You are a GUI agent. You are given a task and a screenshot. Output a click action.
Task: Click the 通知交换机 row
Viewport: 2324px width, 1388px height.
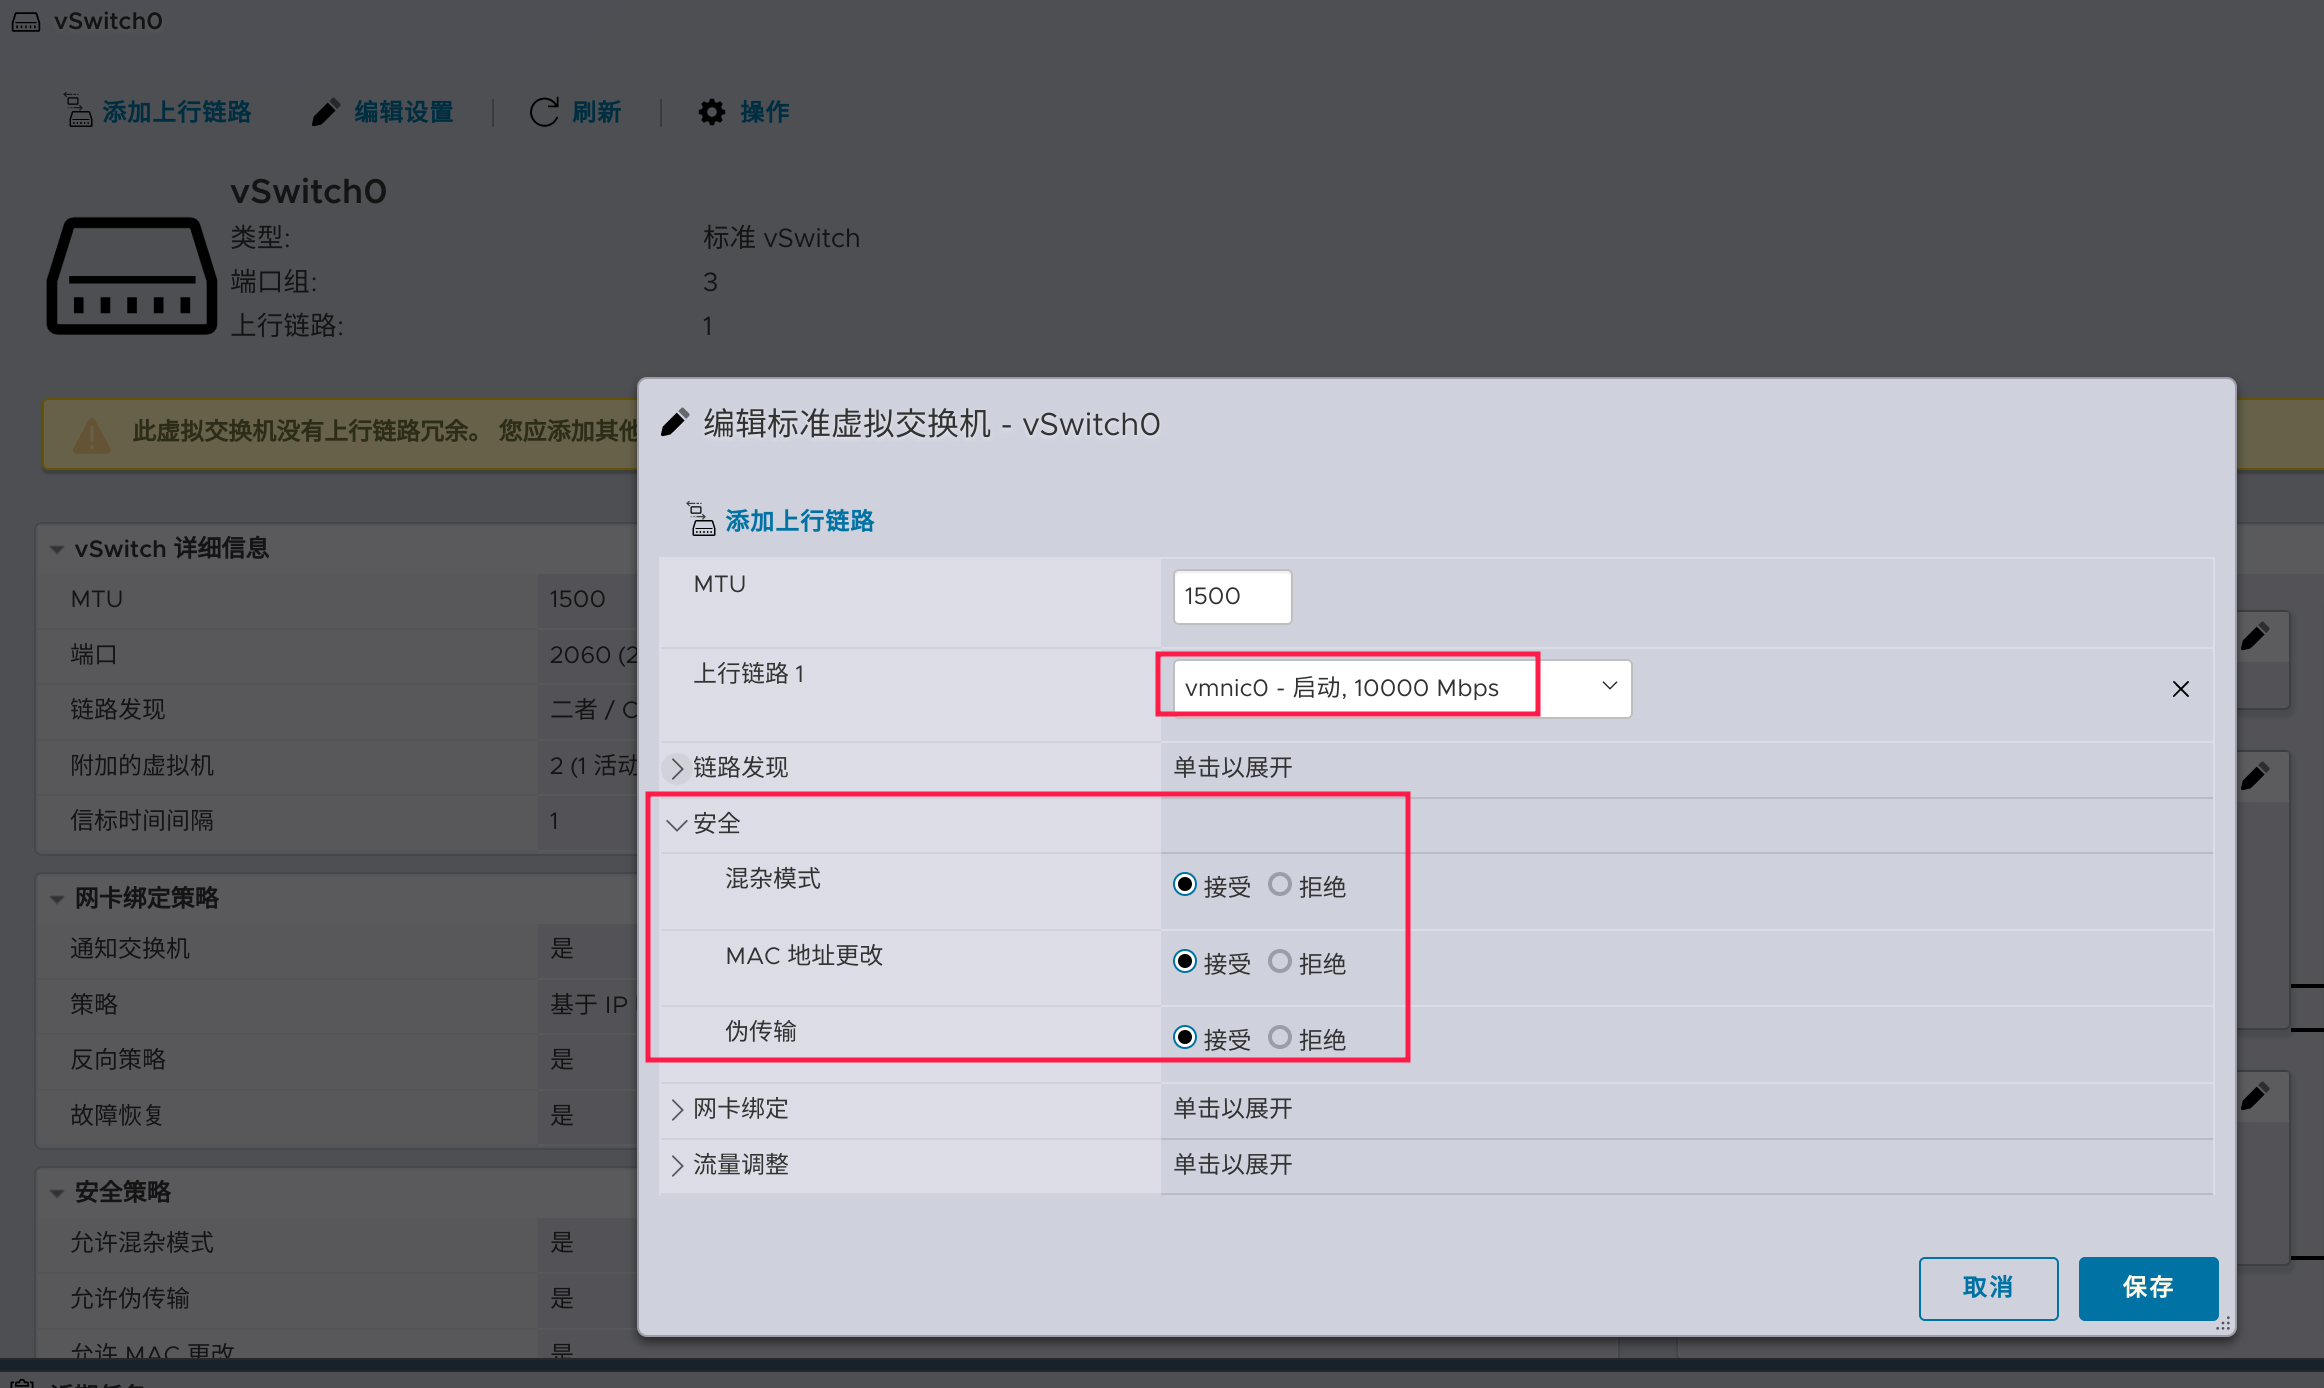tap(338, 949)
